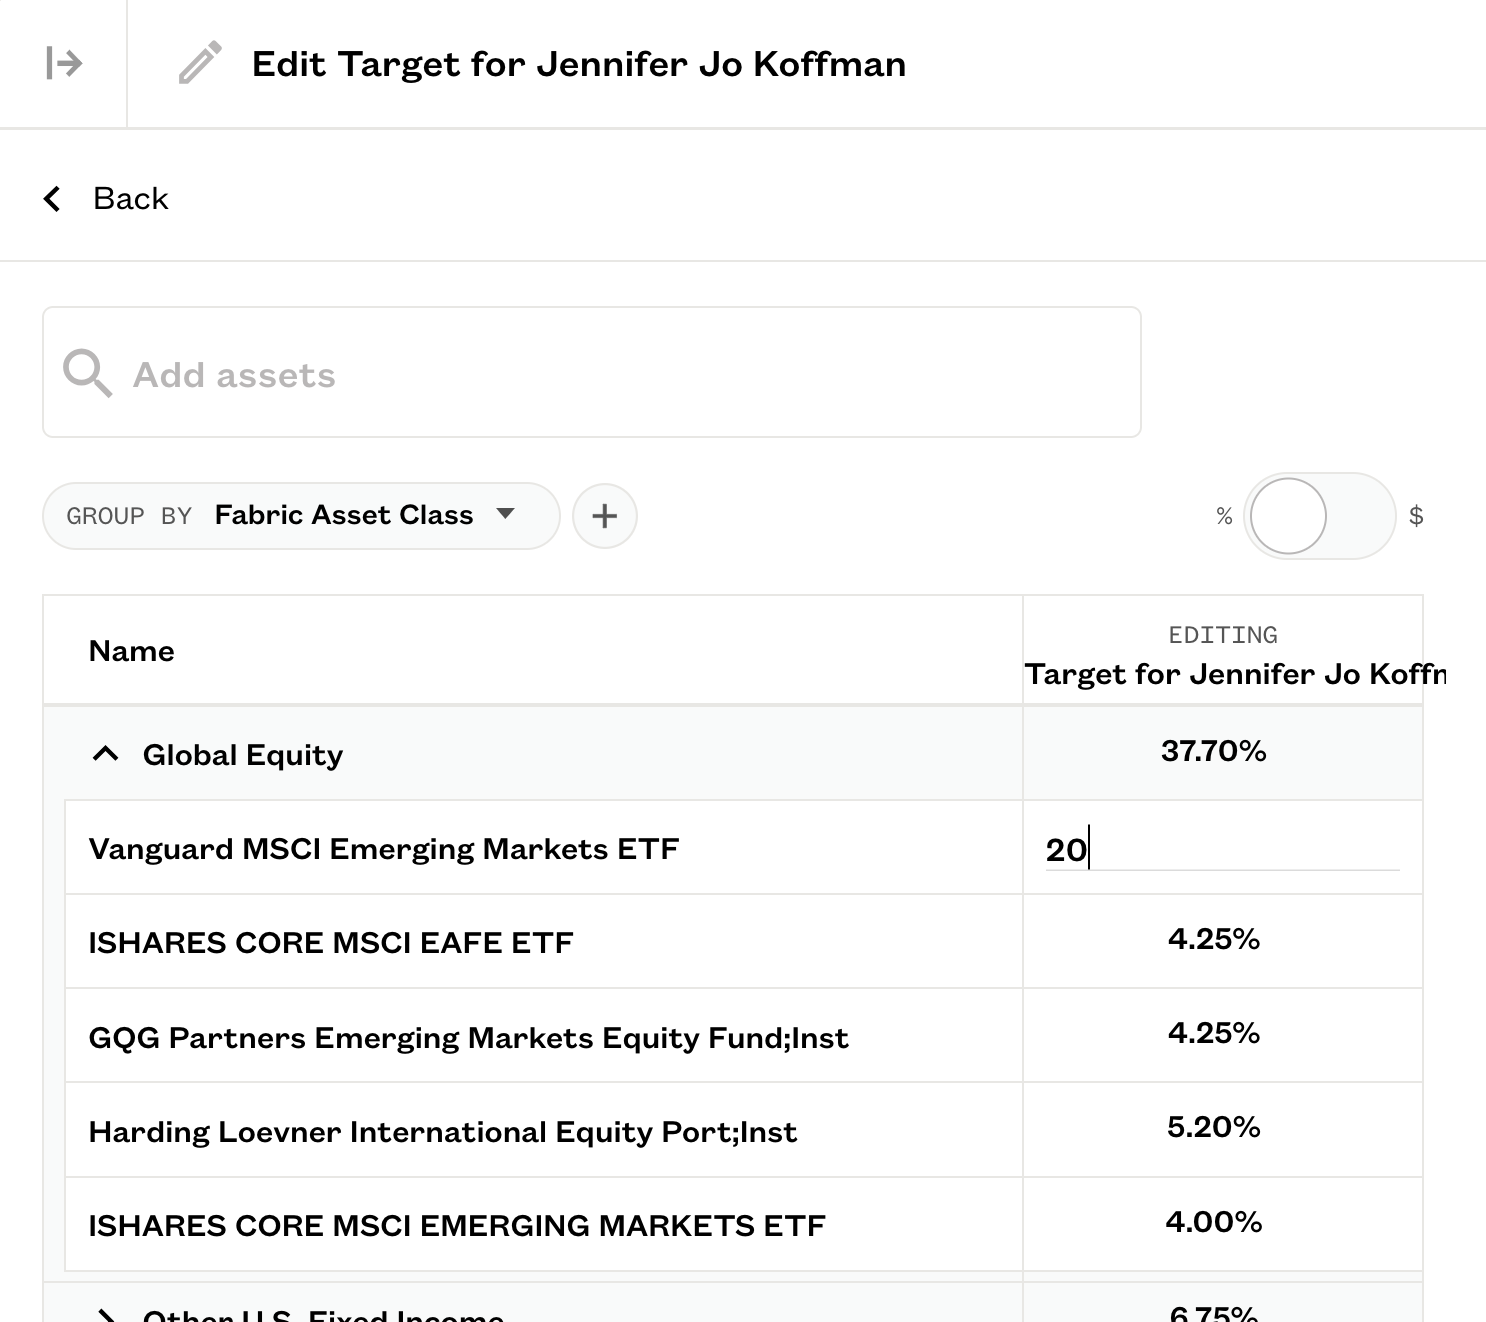Collapse the side panel arrow icon
The width and height of the screenshot is (1486, 1322).
point(64,64)
